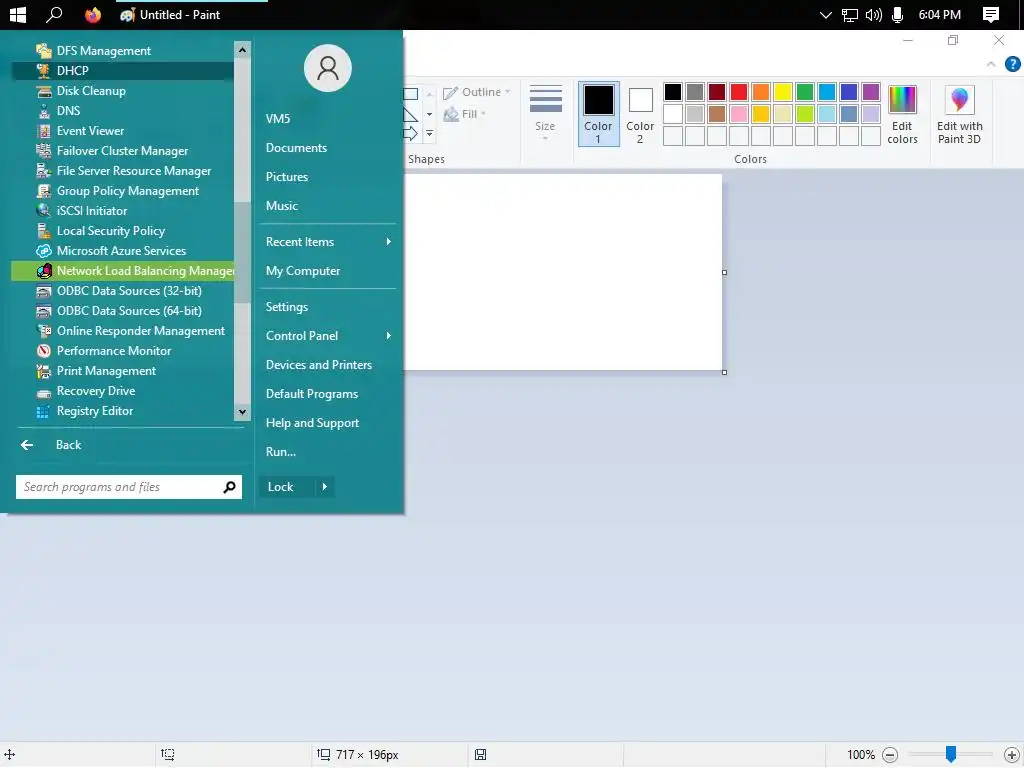Click the Windows Start button
This screenshot has height=768, width=1024.
tap(18, 14)
